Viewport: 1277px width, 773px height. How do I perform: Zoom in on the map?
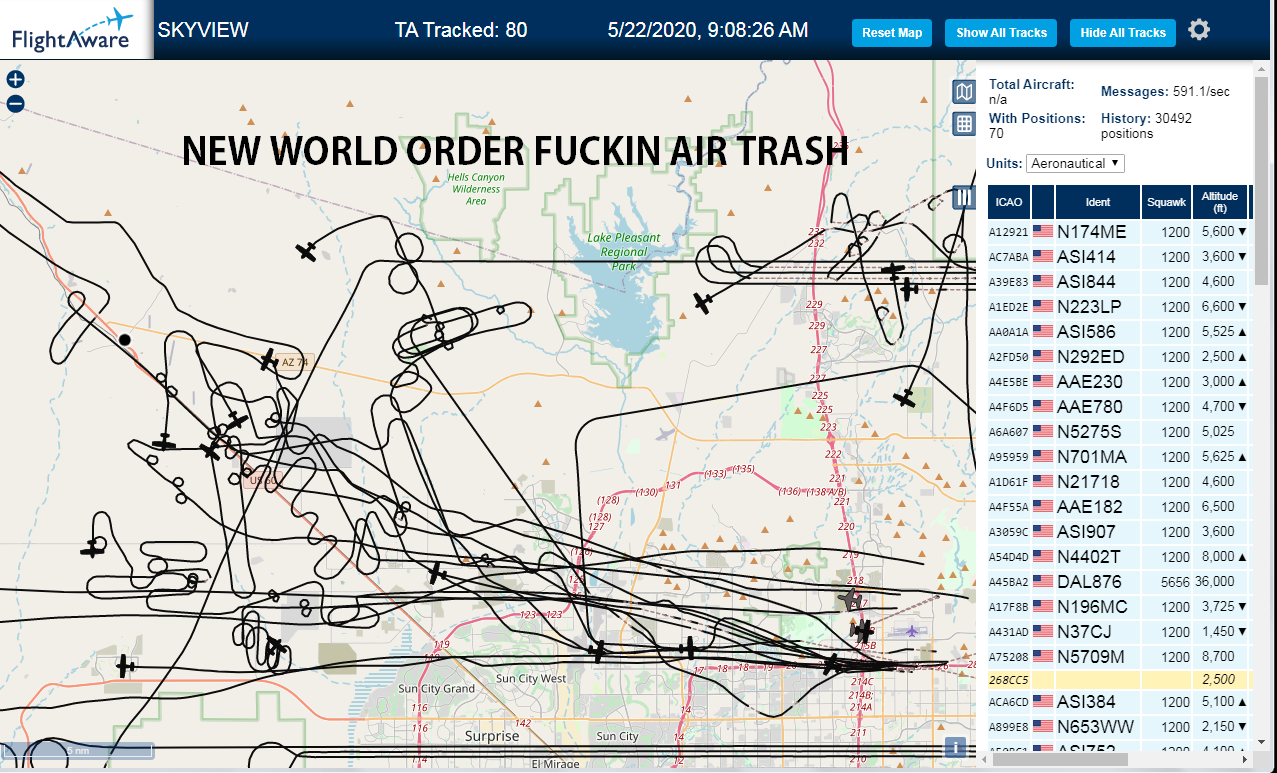(x=16, y=80)
